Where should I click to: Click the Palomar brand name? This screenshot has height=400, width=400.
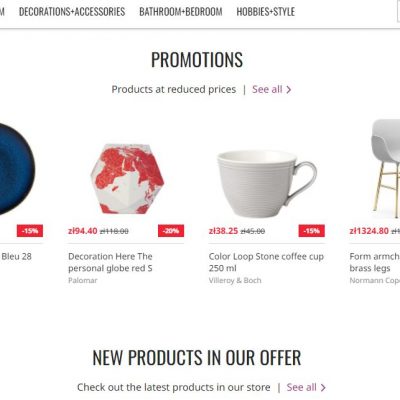click(x=83, y=280)
